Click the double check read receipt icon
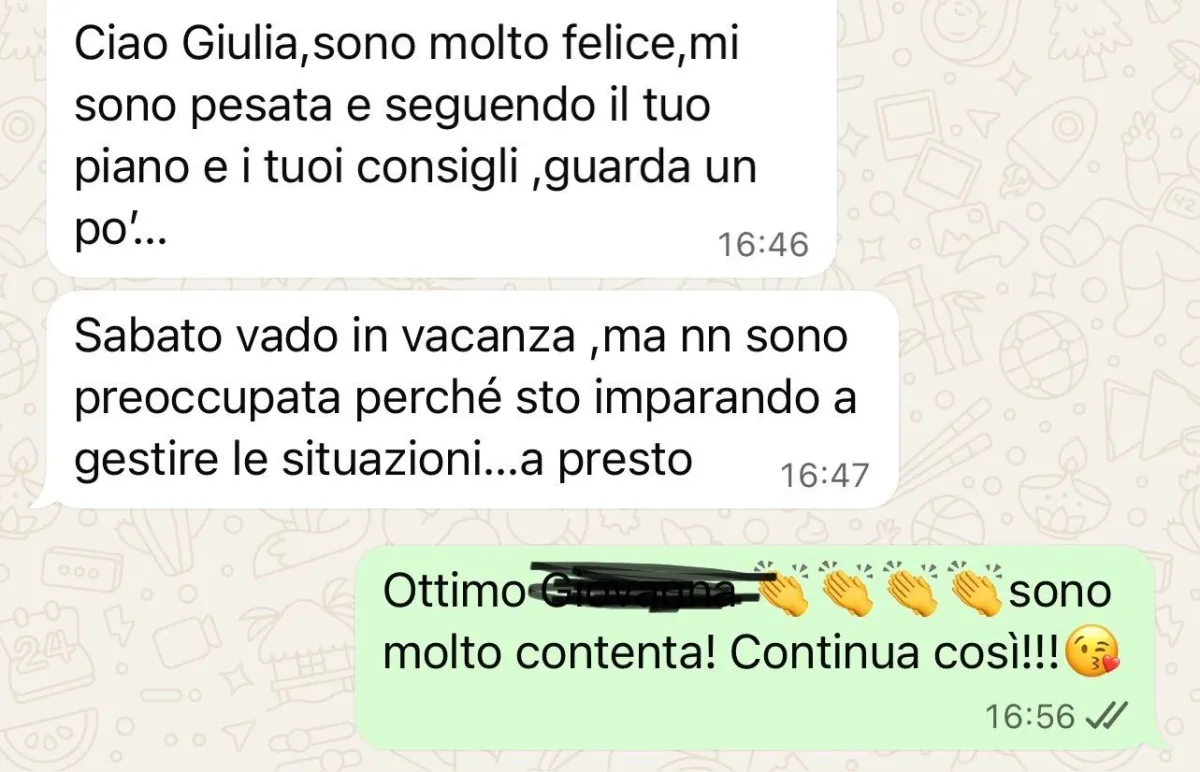This screenshot has height=772, width=1200. tap(1106, 715)
